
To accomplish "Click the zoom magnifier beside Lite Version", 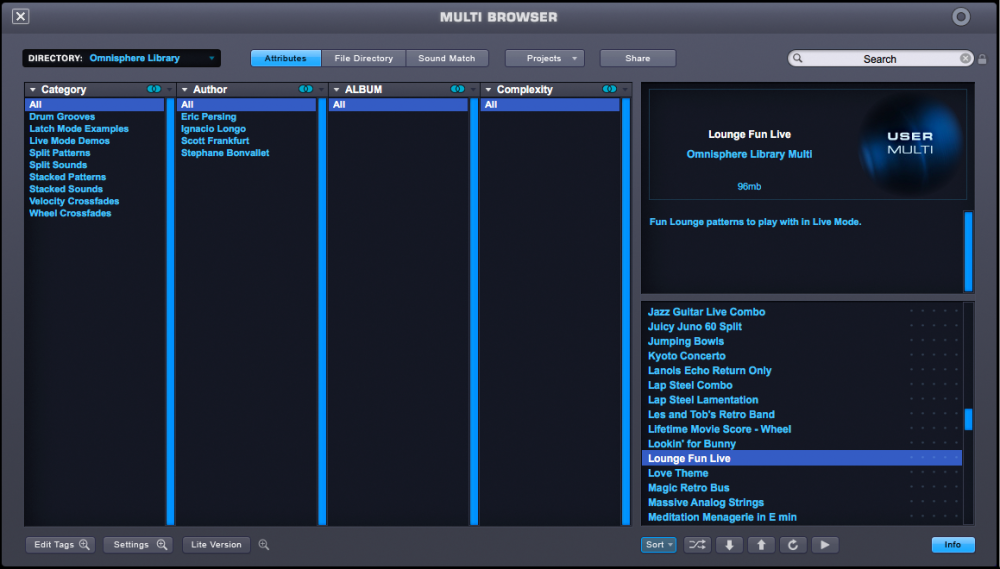I will [x=264, y=545].
